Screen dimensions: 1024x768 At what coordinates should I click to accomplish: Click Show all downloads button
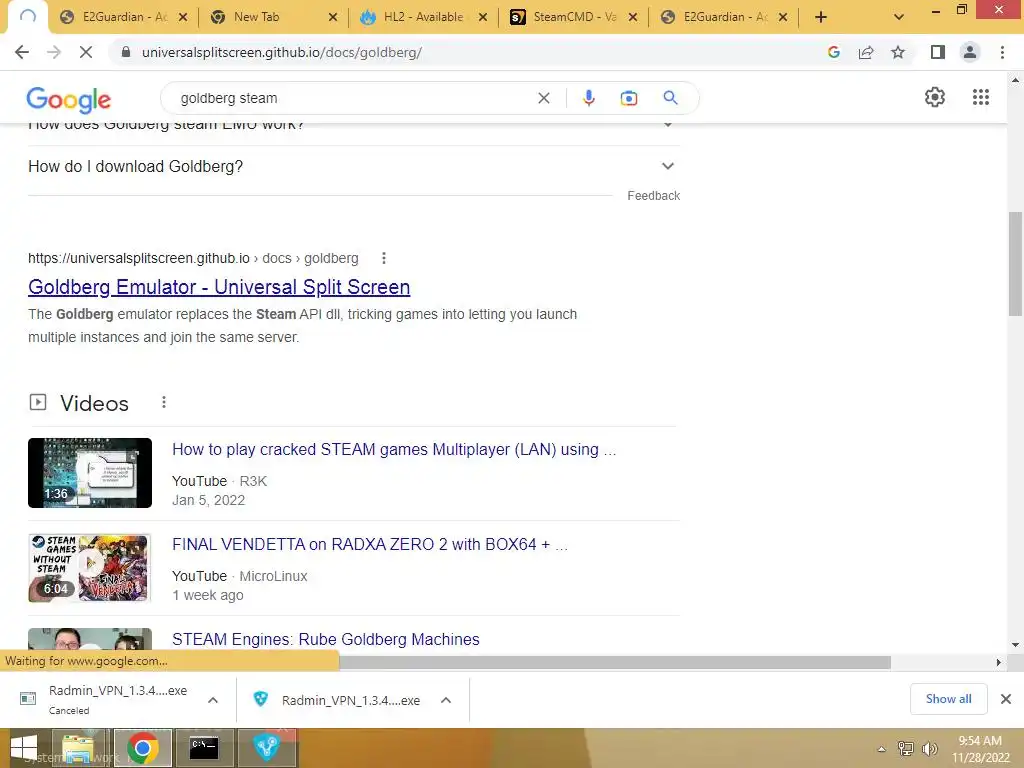[x=948, y=699]
